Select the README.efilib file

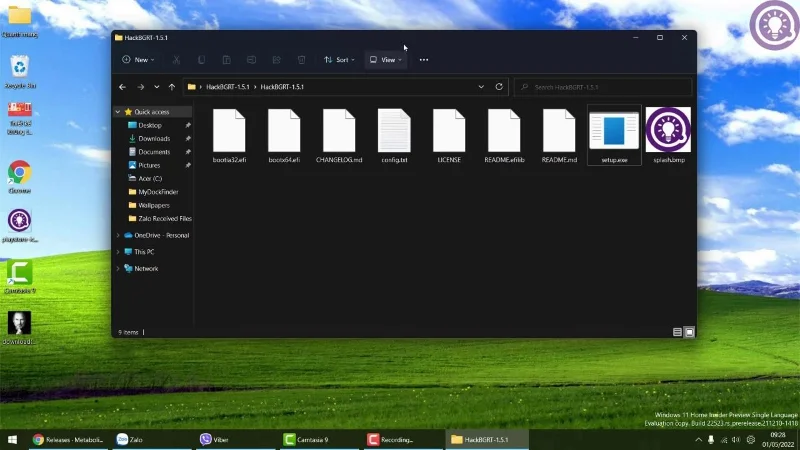(x=504, y=135)
